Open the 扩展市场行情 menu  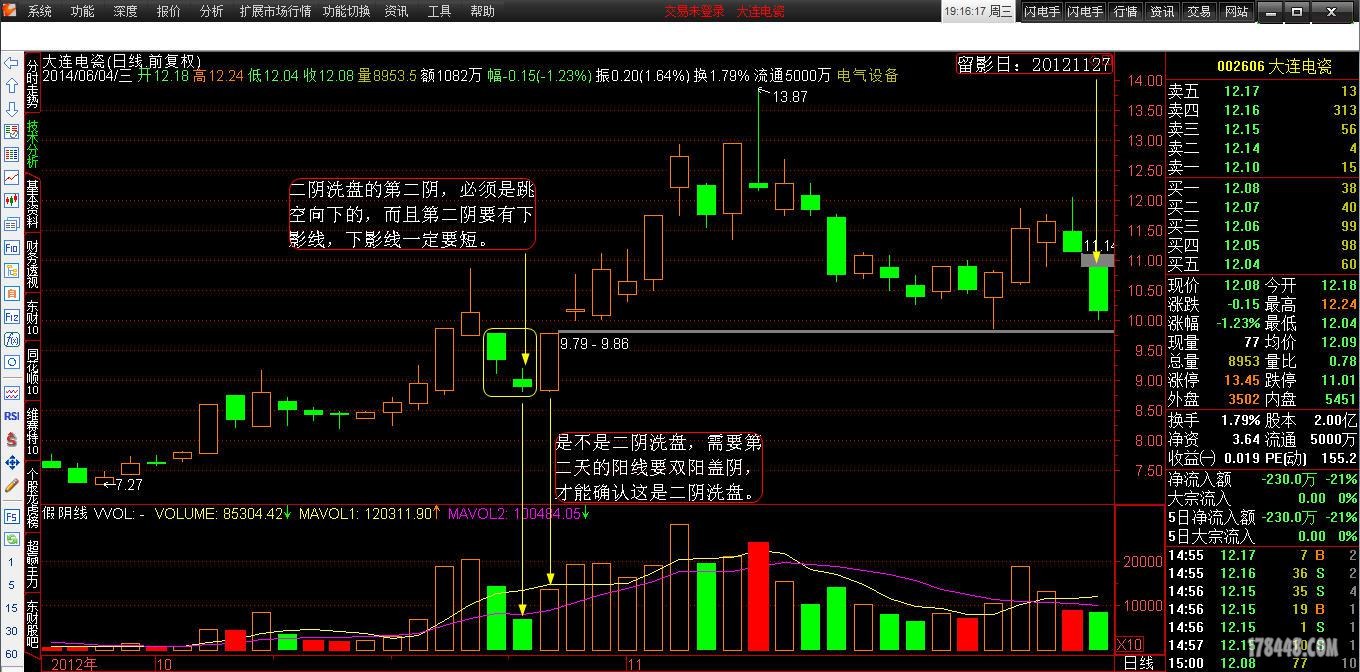275,12
